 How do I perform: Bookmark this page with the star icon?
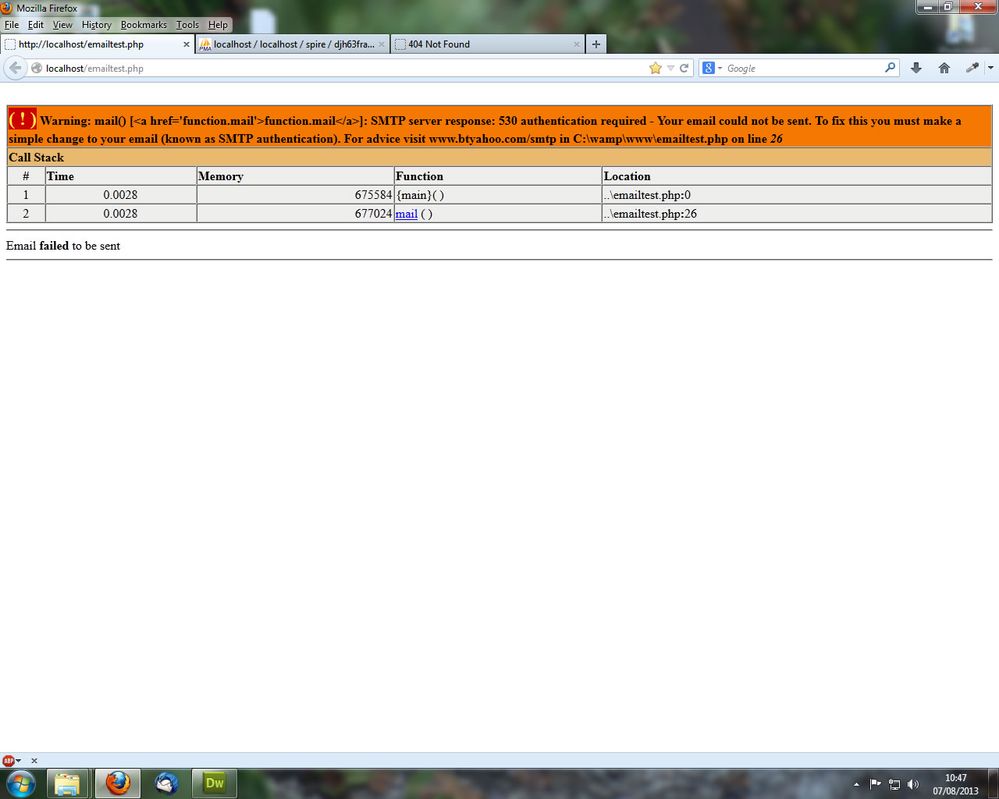[655, 68]
